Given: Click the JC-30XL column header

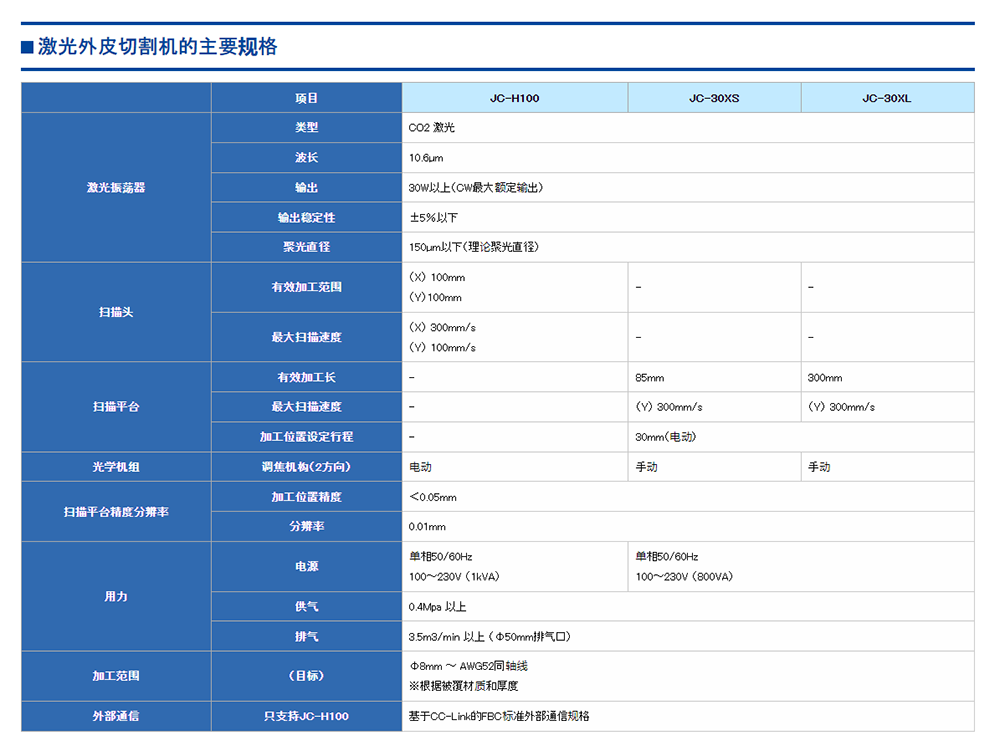Looking at the screenshot, I should click(x=886, y=98).
